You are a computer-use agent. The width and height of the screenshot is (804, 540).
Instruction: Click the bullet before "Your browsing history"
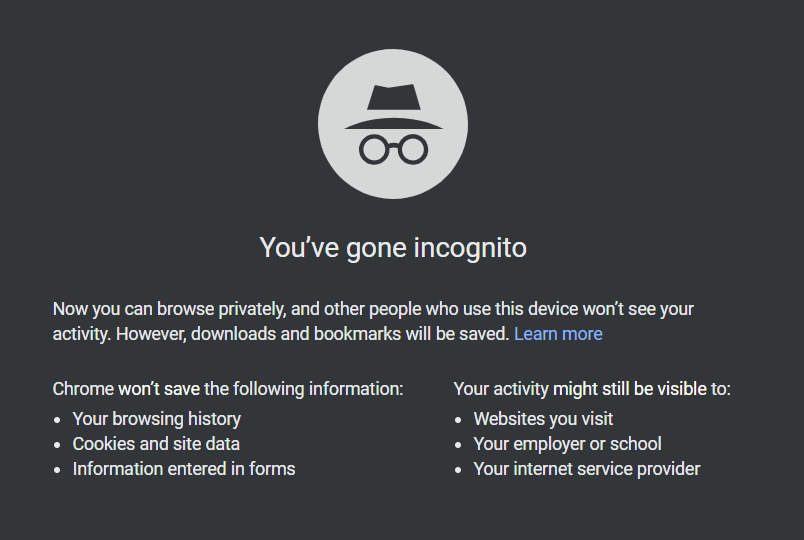[57, 420]
